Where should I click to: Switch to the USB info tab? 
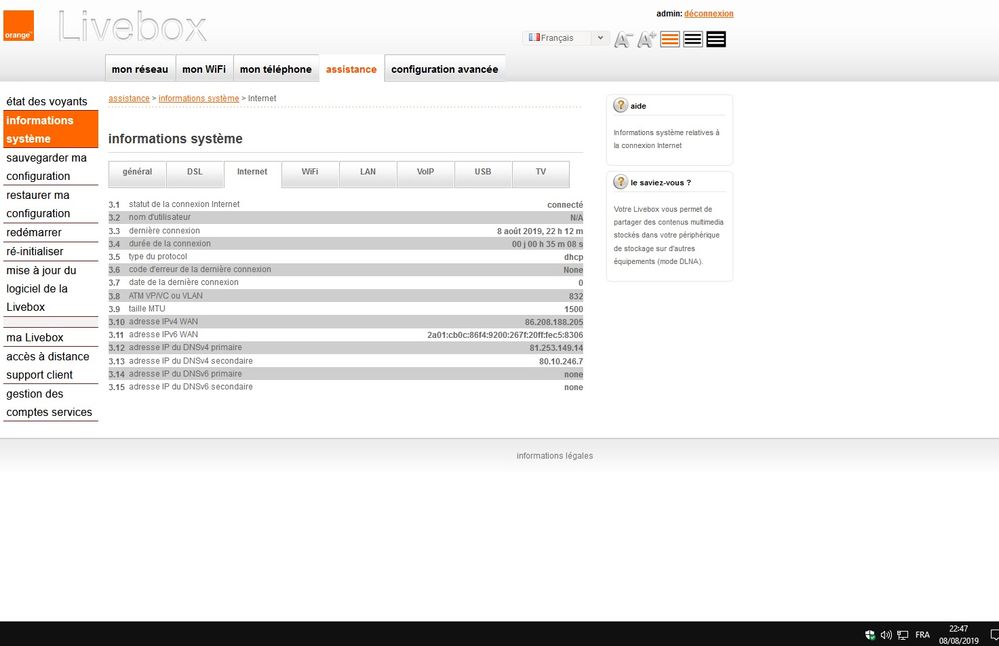point(483,172)
